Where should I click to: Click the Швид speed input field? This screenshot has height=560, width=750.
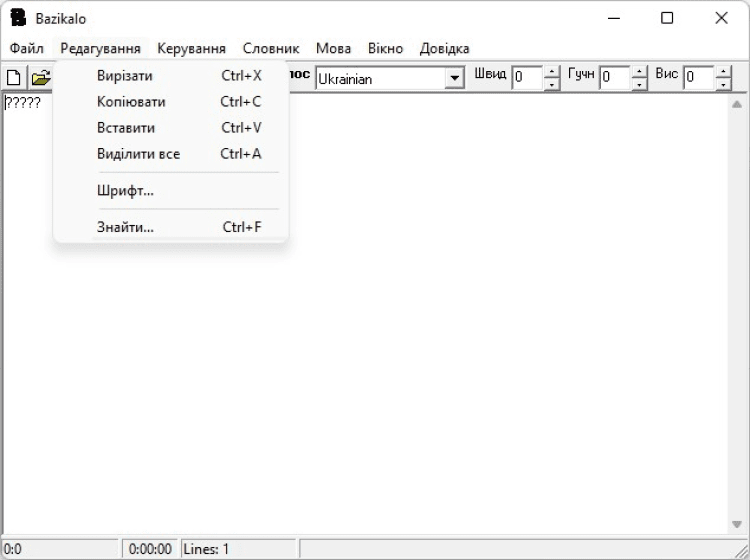point(528,77)
